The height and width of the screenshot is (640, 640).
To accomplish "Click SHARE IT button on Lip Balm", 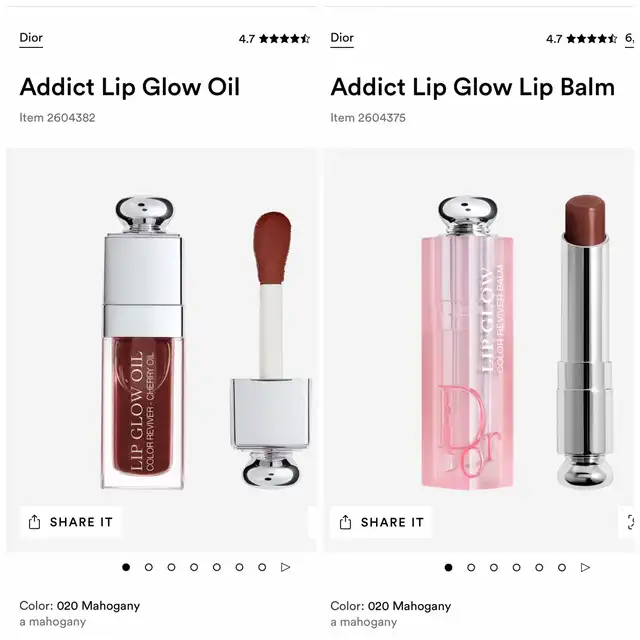I will tap(381, 522).
